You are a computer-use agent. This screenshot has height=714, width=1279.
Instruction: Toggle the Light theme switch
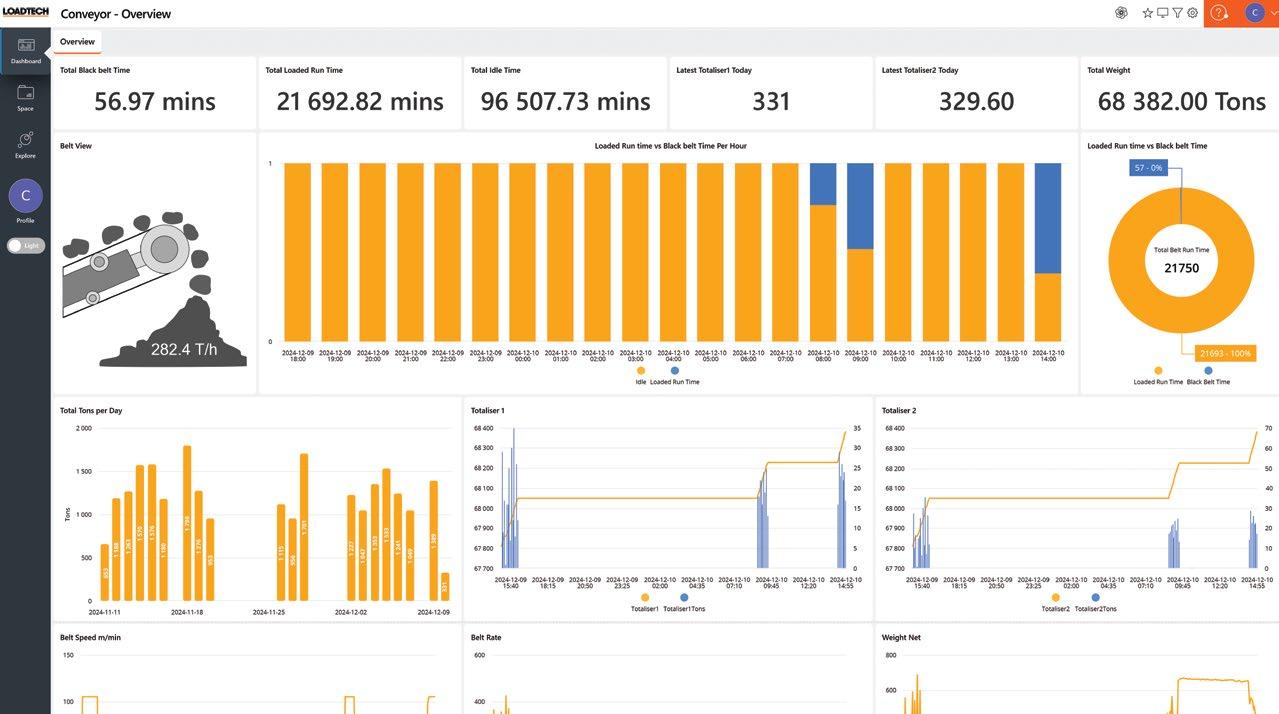click(x=26, y=245)
